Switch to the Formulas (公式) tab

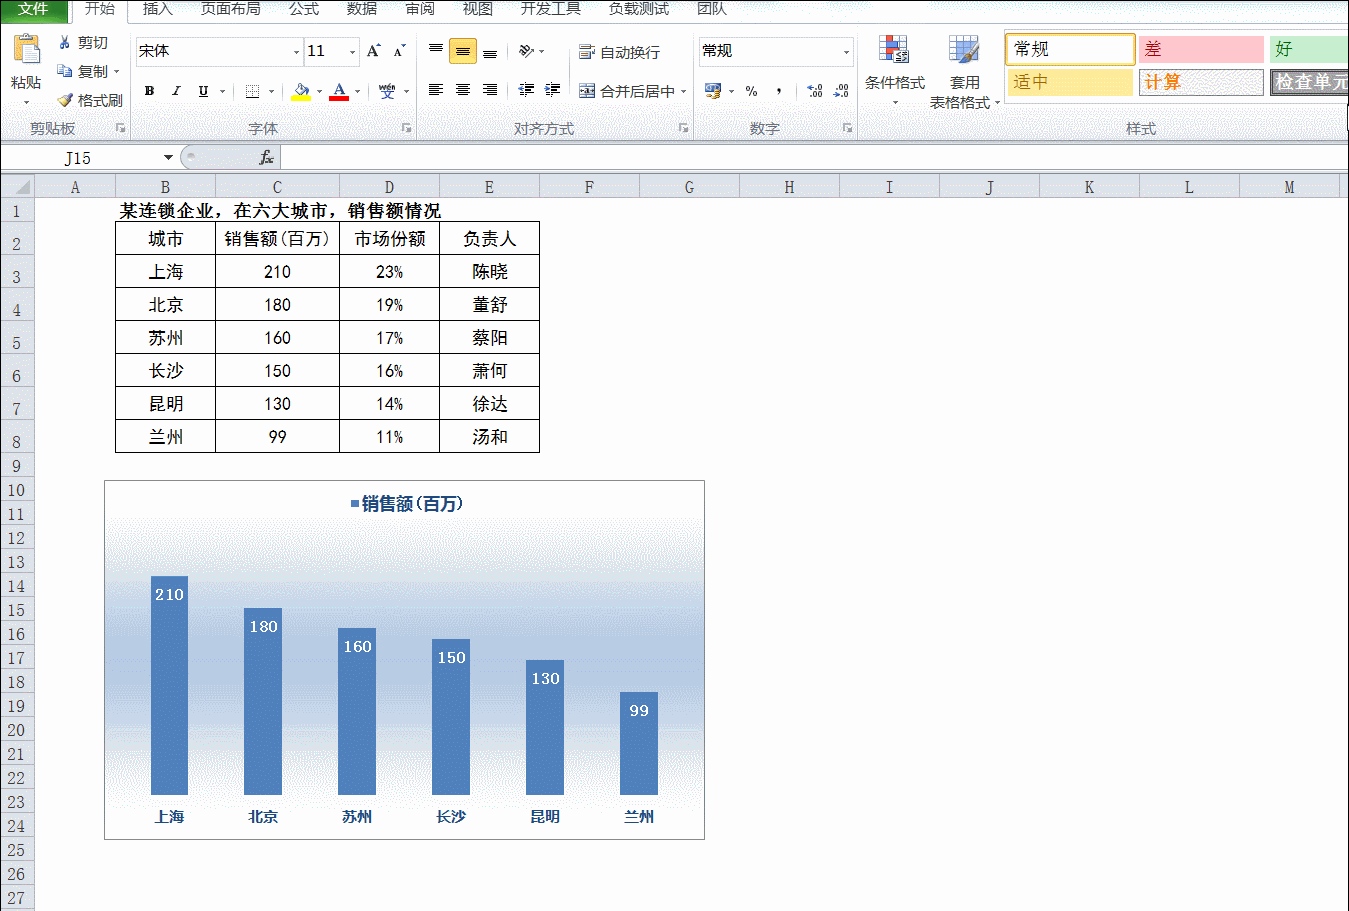tap(304, 9)
